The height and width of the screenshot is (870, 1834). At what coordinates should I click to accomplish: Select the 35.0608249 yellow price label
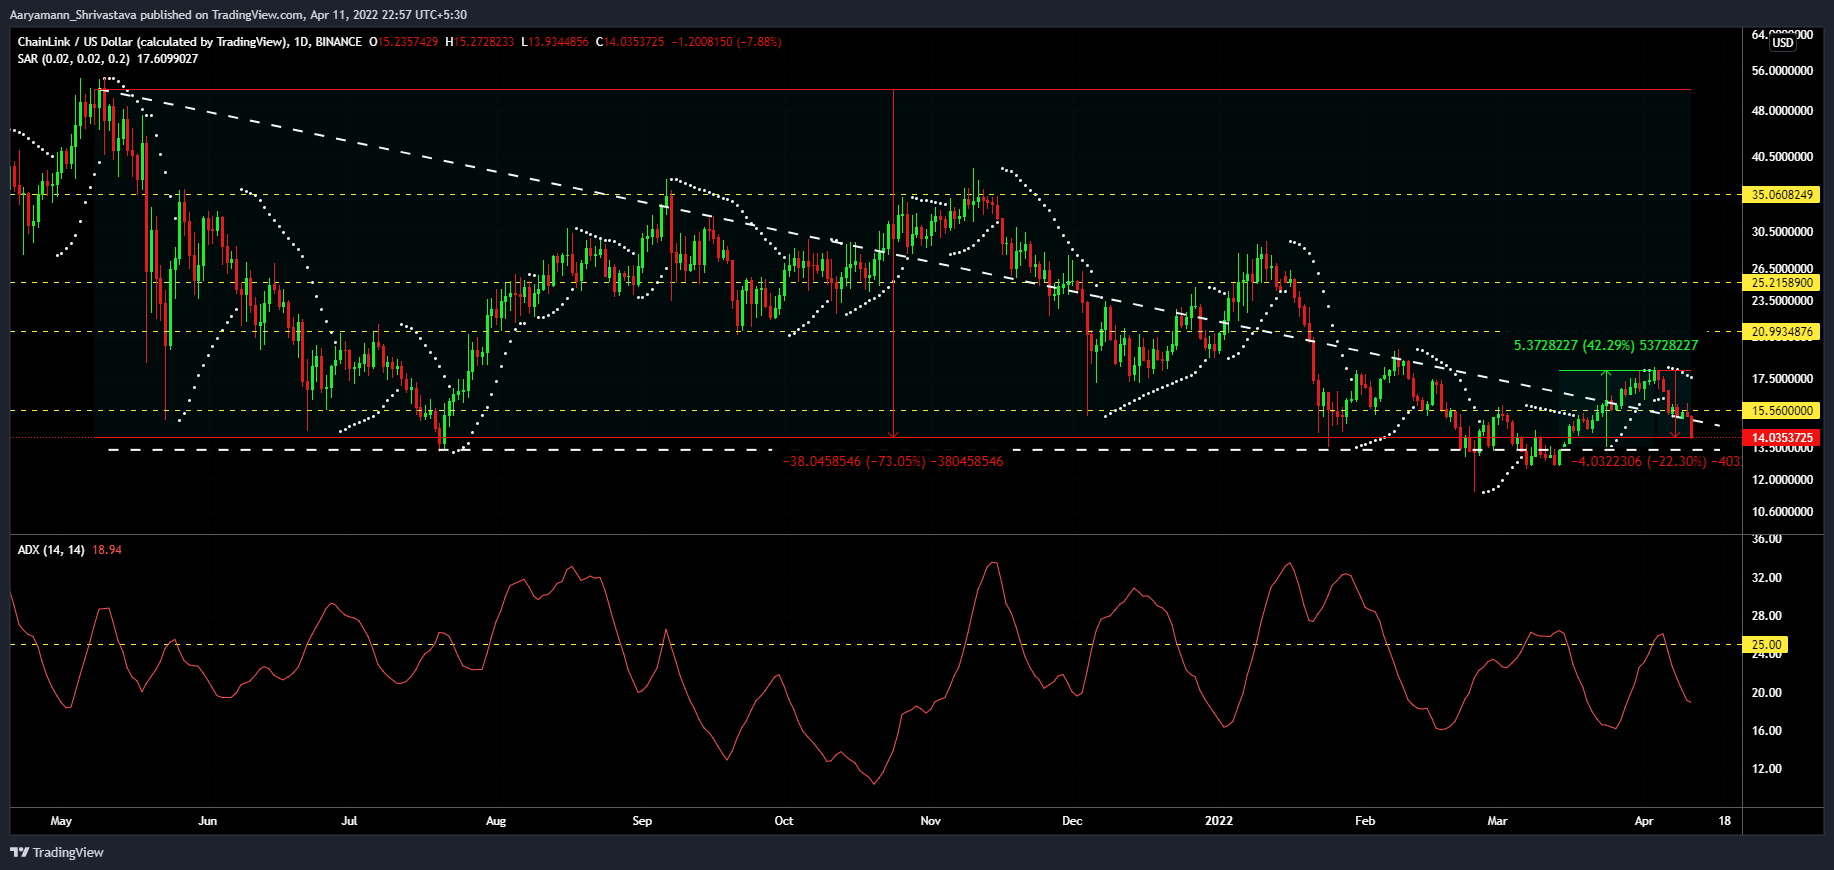point(1781,195)
